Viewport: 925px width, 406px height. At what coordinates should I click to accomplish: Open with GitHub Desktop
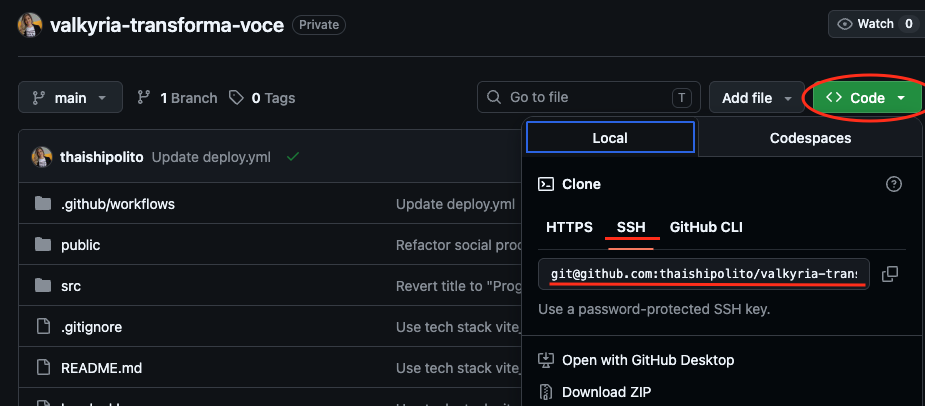(x=648, y=359)
